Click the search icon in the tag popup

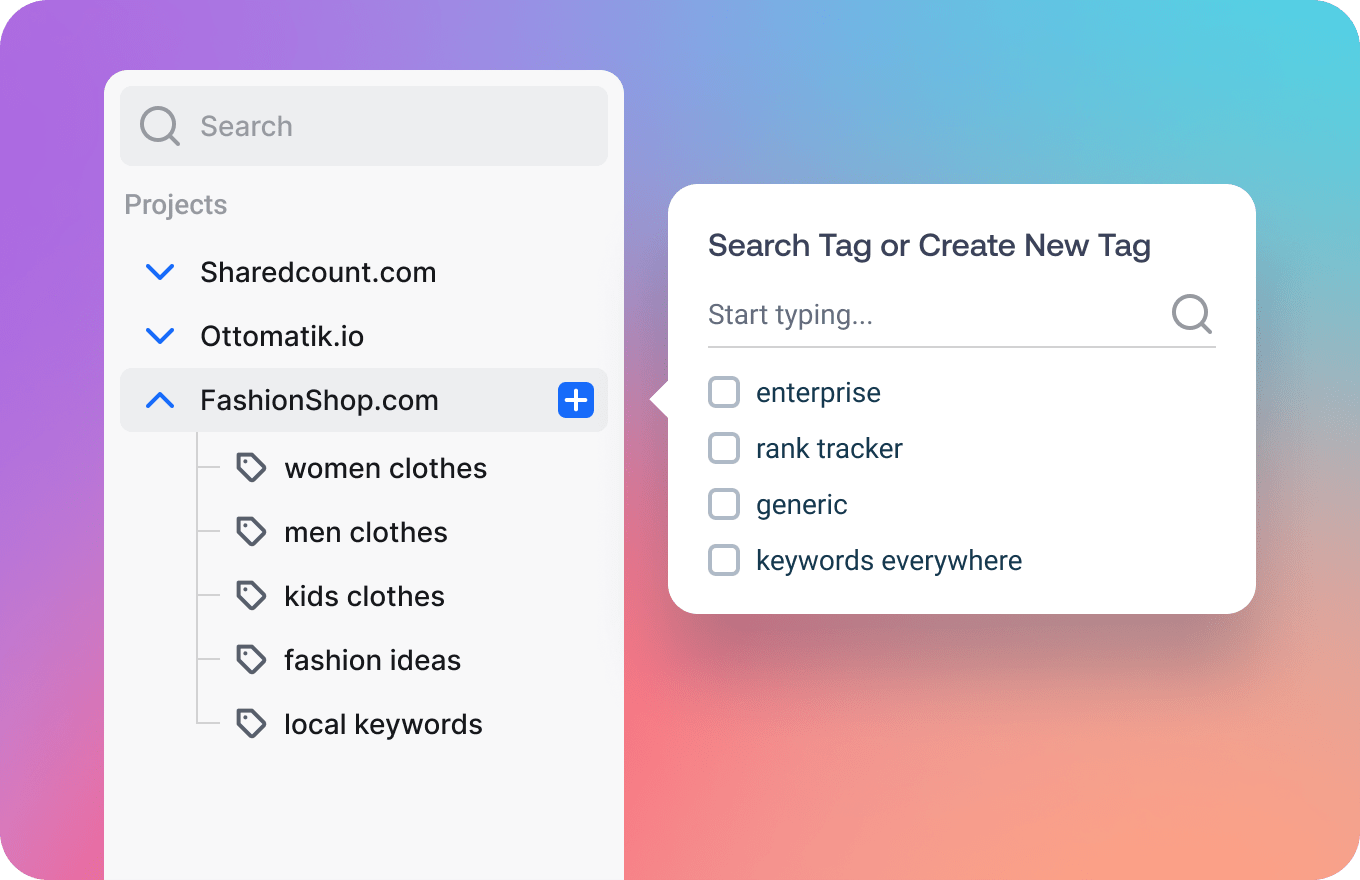(1191, 314)
